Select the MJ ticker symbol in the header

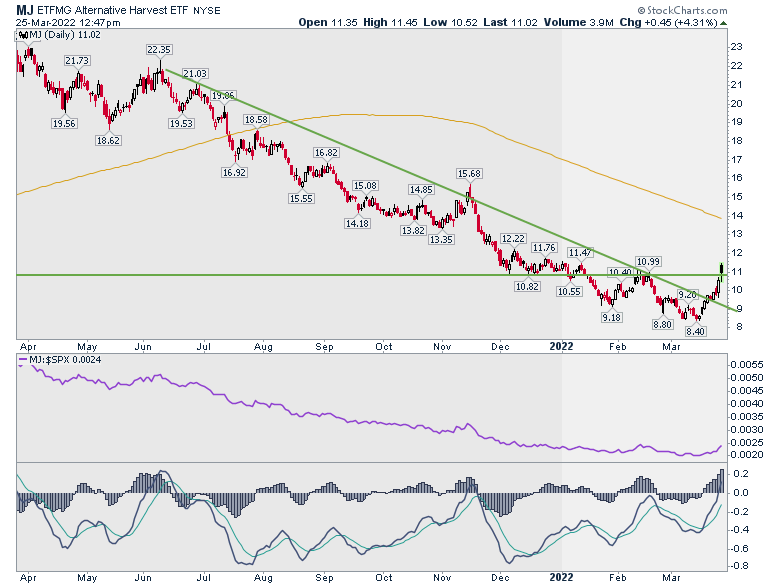click(x=24, y=10)
